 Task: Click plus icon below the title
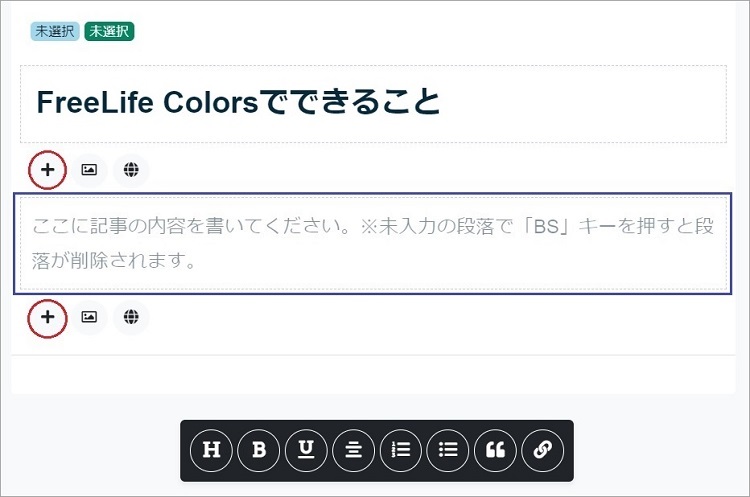[x=47, y=170]
